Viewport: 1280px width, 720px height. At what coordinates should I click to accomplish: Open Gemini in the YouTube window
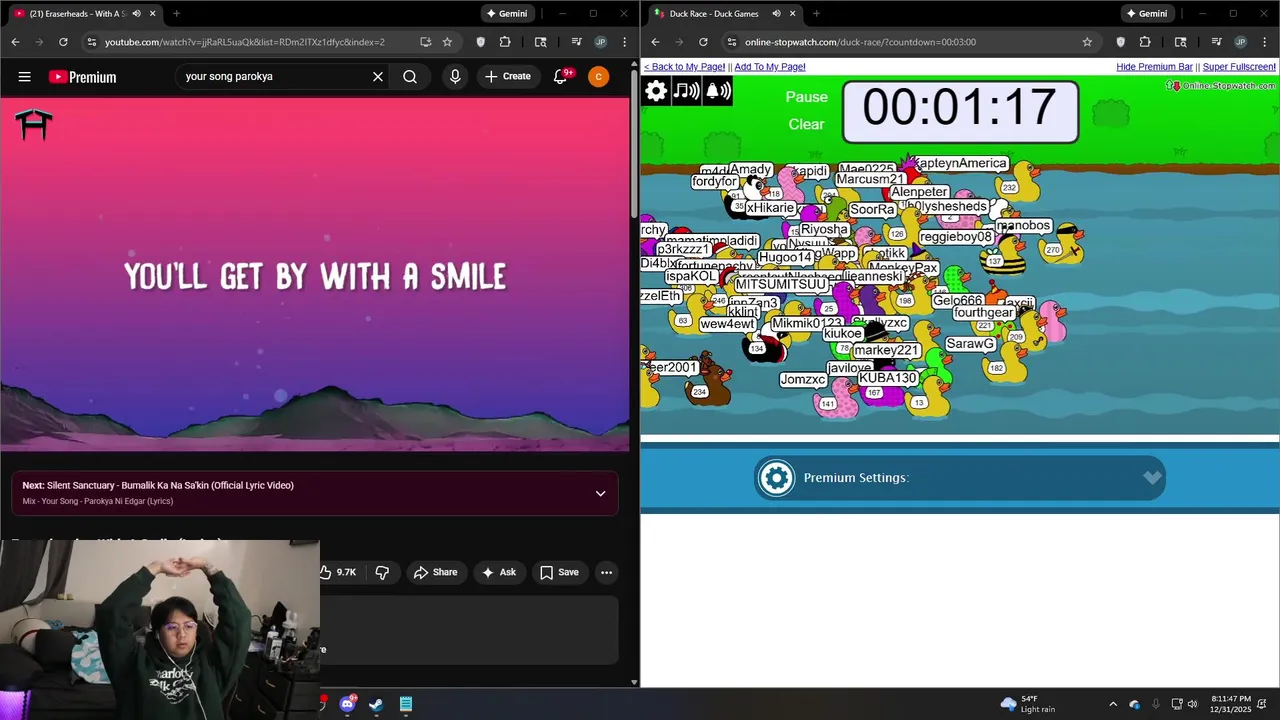[x=507, y=14]
